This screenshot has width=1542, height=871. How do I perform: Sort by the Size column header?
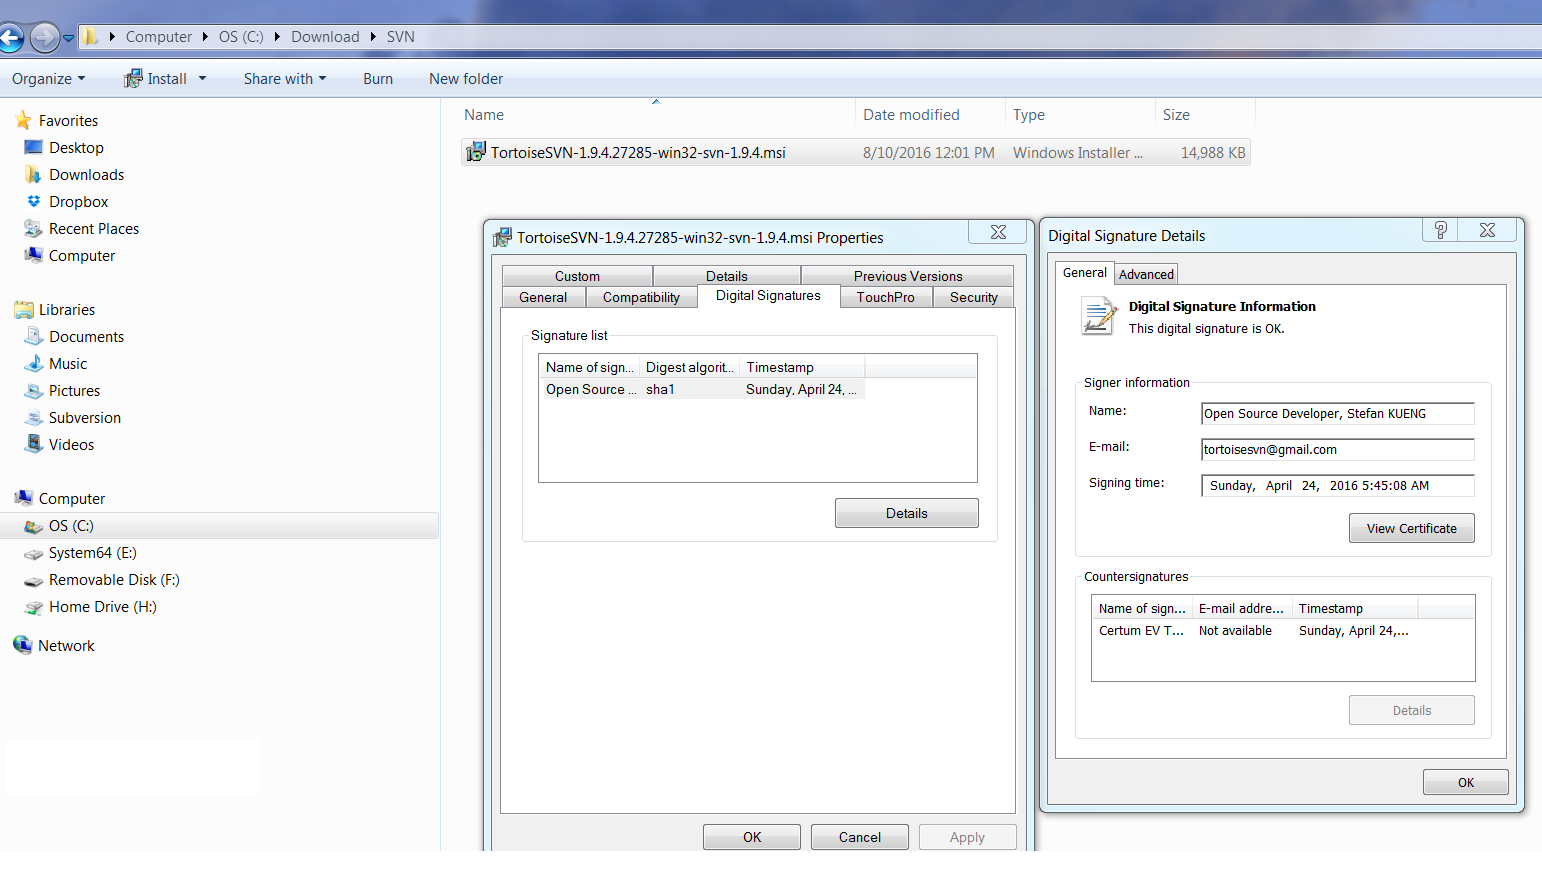(x=1205, y=115)
